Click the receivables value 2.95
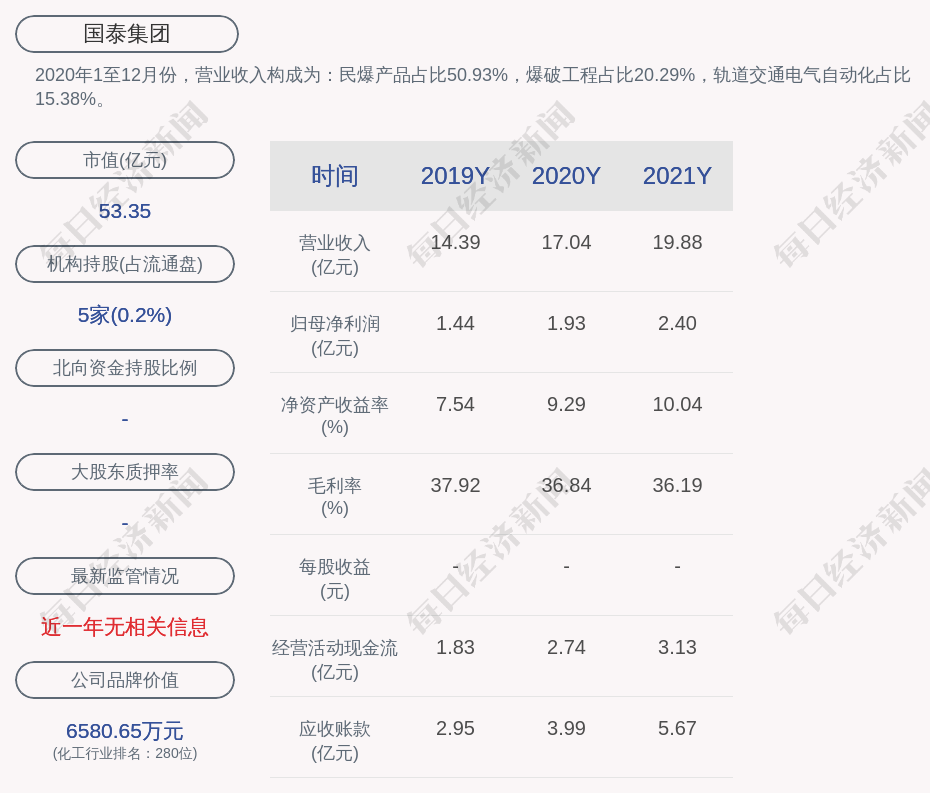930x793 pixels. [x=455, y=728]
